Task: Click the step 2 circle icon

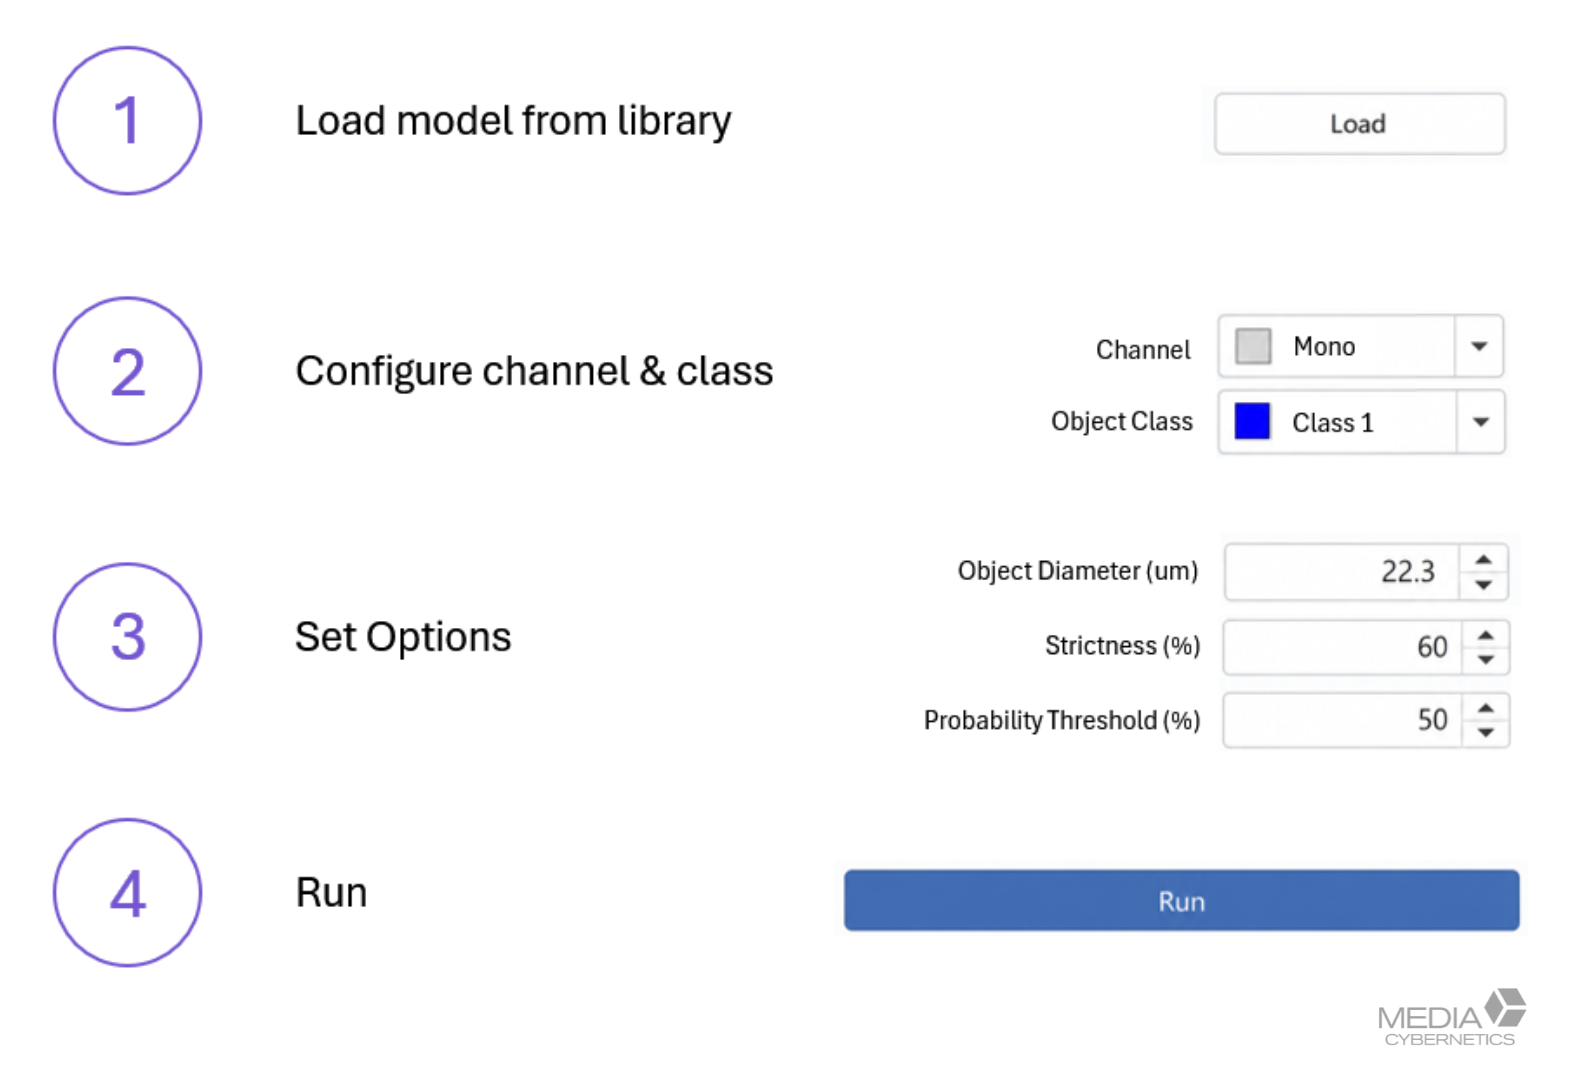Action: click(x=127, y=371)
